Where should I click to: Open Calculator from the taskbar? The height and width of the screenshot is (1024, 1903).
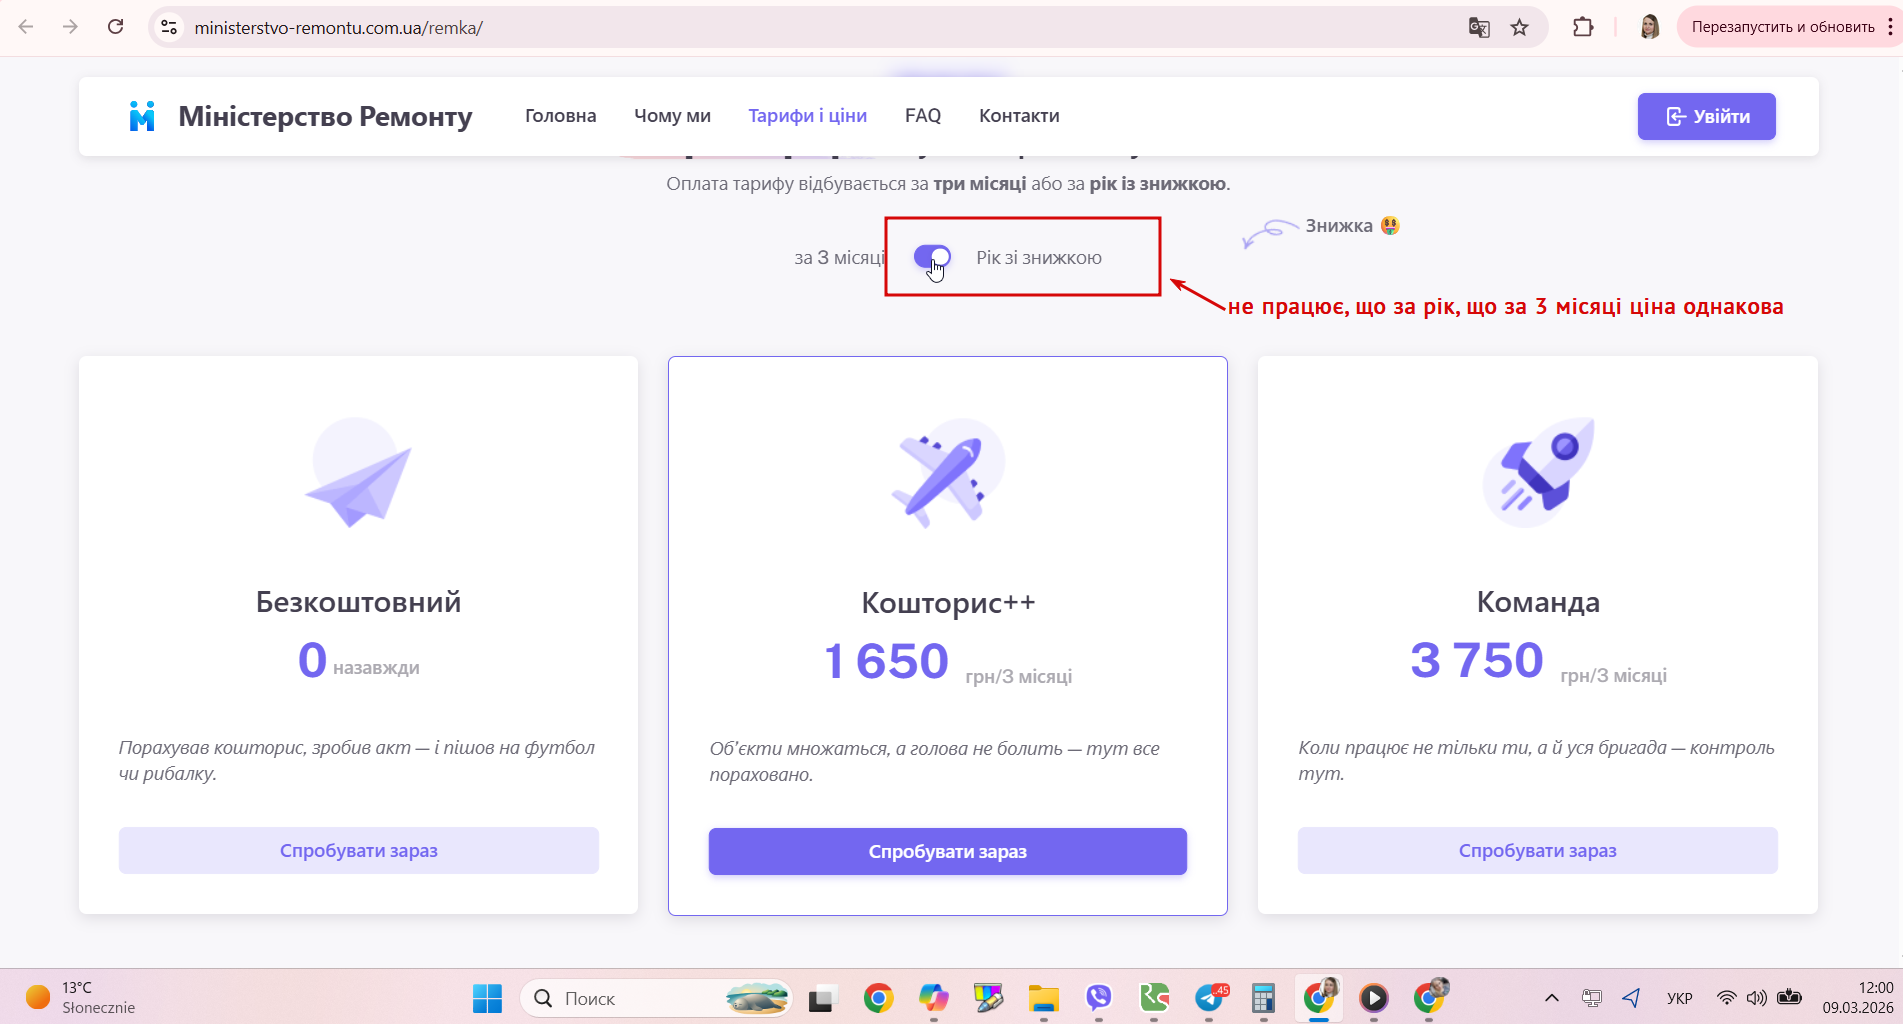(1264, 998)
